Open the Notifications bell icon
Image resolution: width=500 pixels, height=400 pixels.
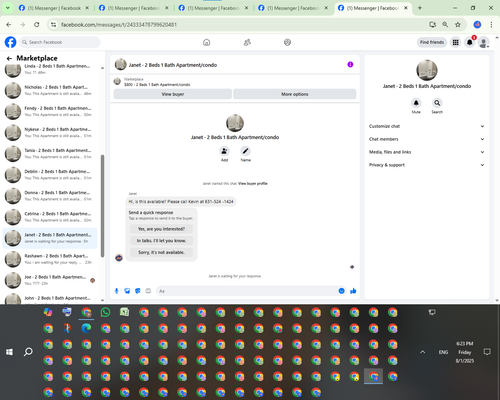click(470, 42)
